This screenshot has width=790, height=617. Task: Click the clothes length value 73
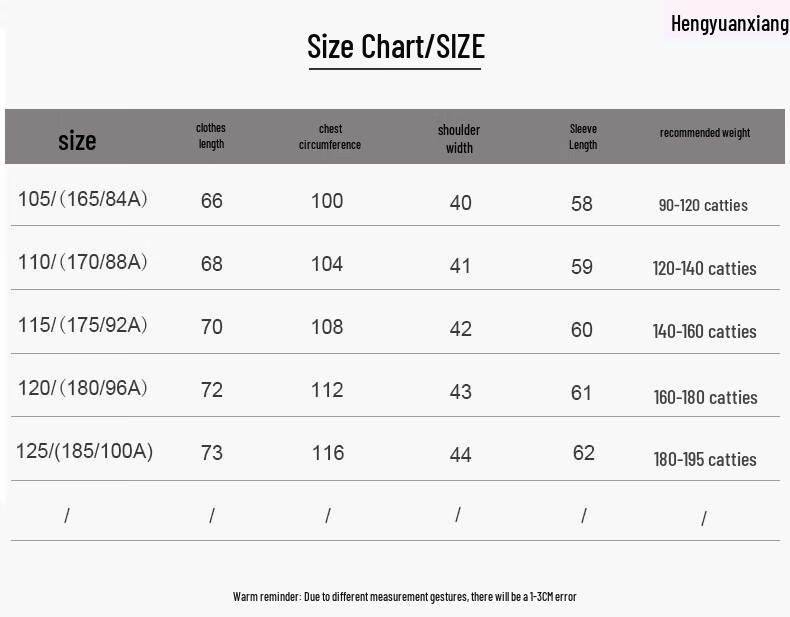click(x=212, y=452)
